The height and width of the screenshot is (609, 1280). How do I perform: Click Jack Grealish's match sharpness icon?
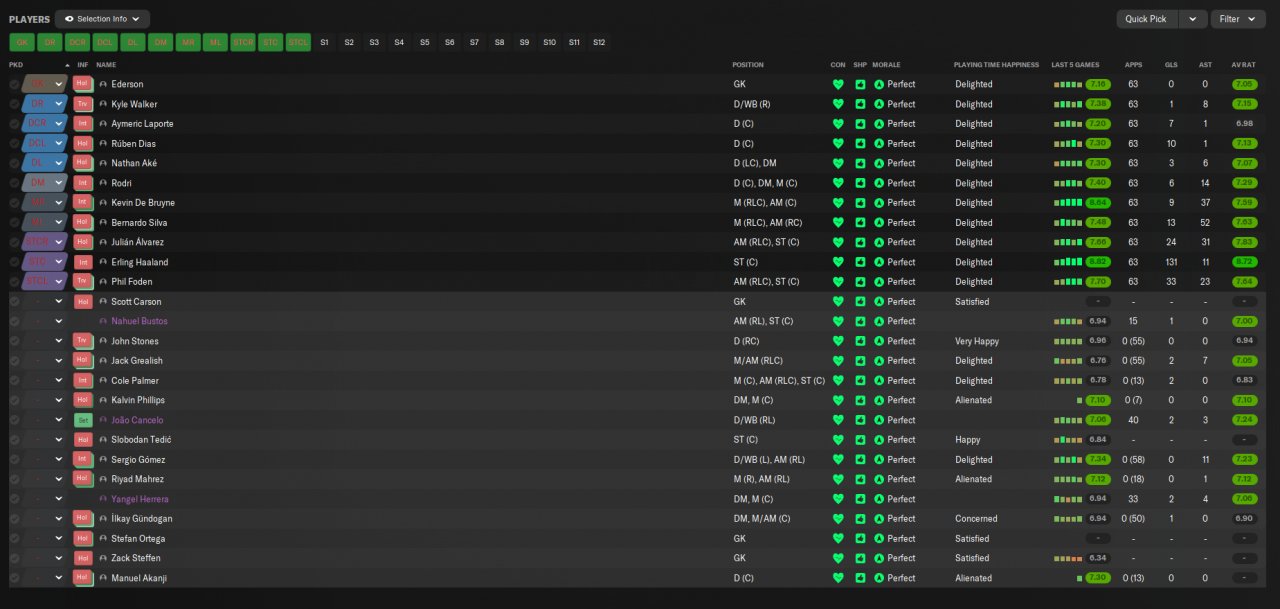860,361
